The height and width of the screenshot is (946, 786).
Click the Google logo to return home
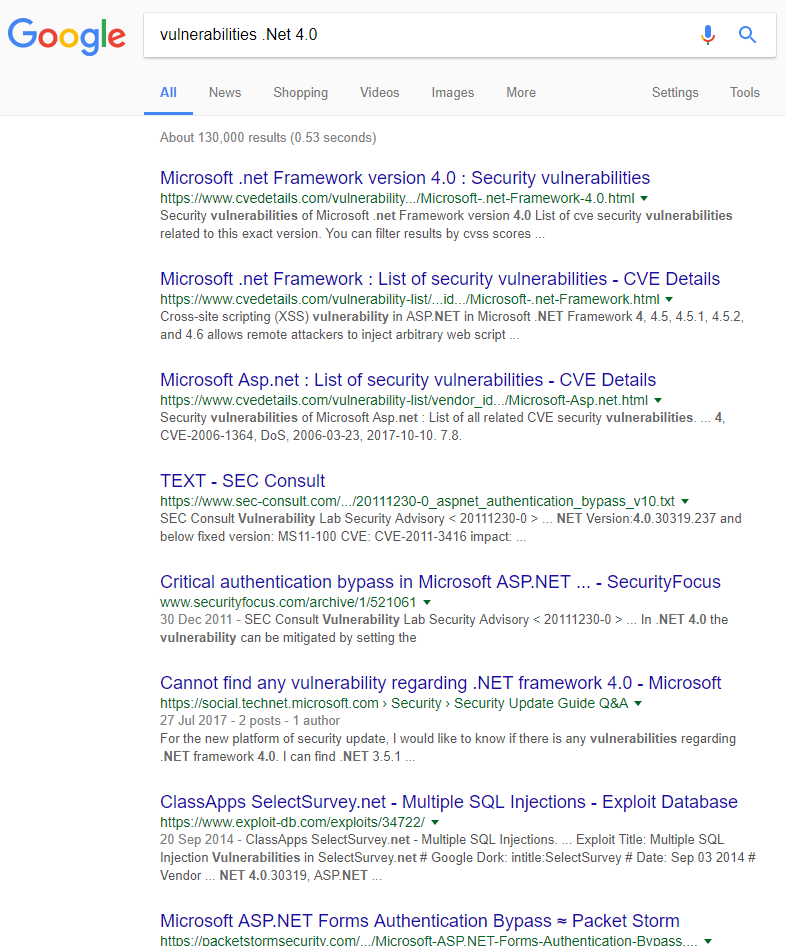[66, 36]
